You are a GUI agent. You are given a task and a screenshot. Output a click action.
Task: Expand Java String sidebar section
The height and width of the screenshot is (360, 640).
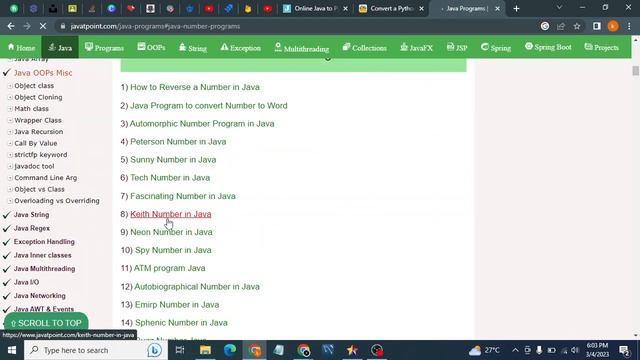click(31, 214)
